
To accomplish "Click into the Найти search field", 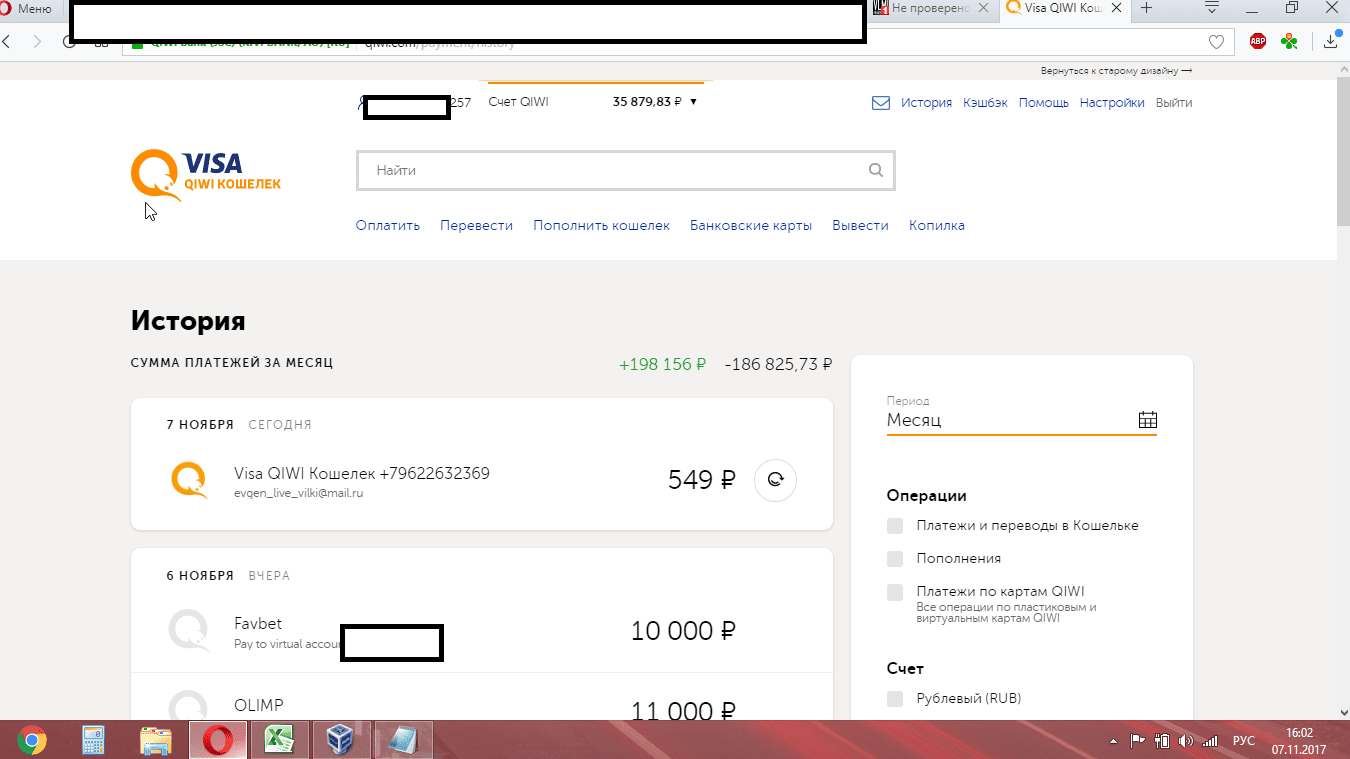I will (x=610, y=171).
